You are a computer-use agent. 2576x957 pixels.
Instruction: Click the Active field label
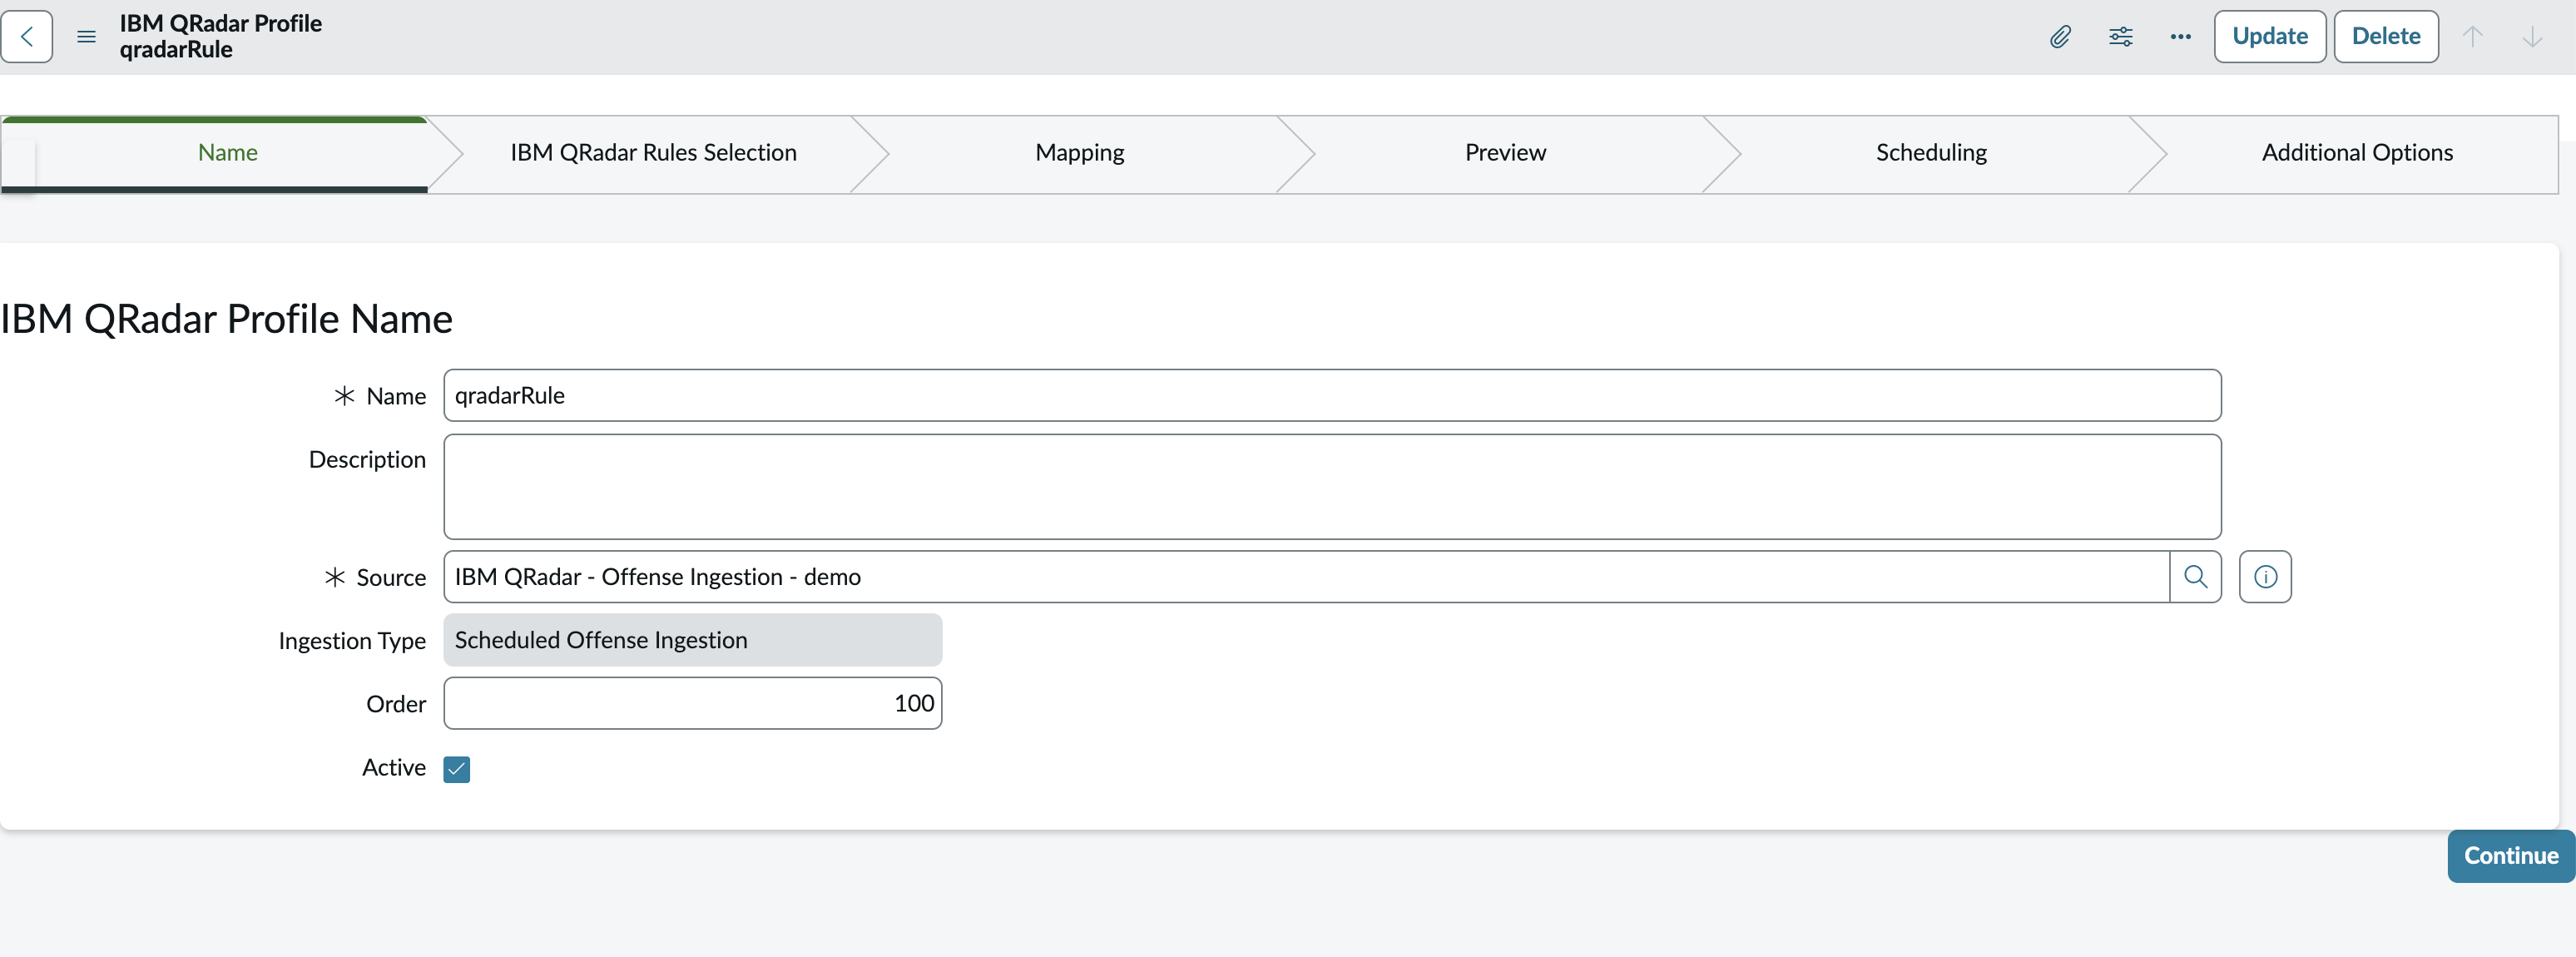394,768
